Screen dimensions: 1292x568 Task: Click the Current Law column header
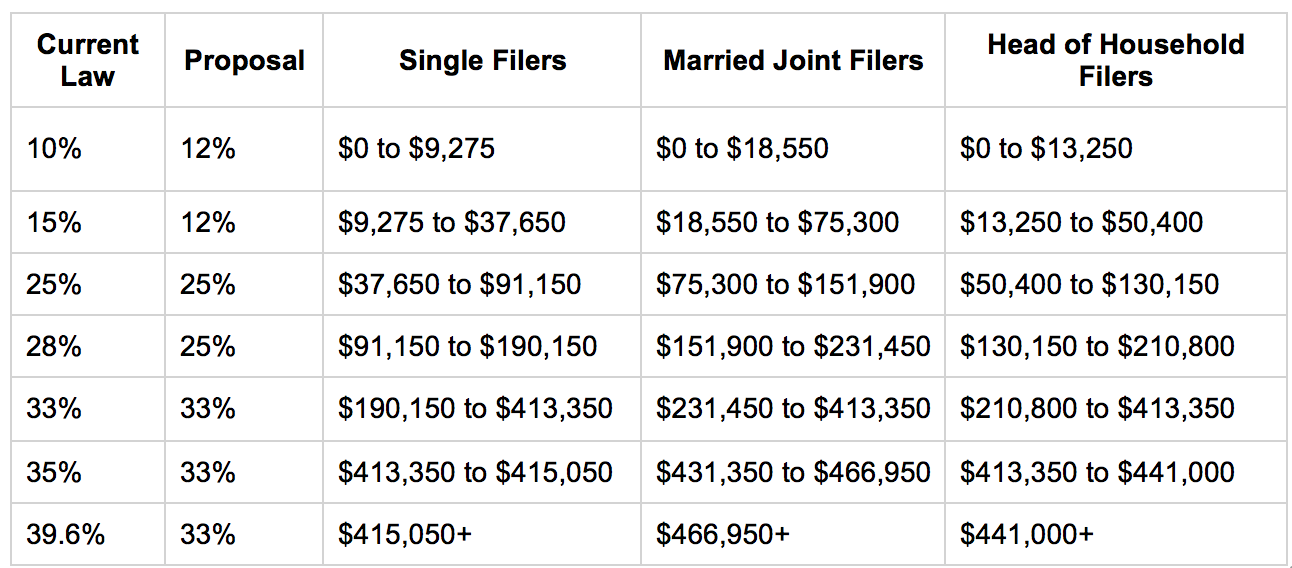(x=88, y=60)
